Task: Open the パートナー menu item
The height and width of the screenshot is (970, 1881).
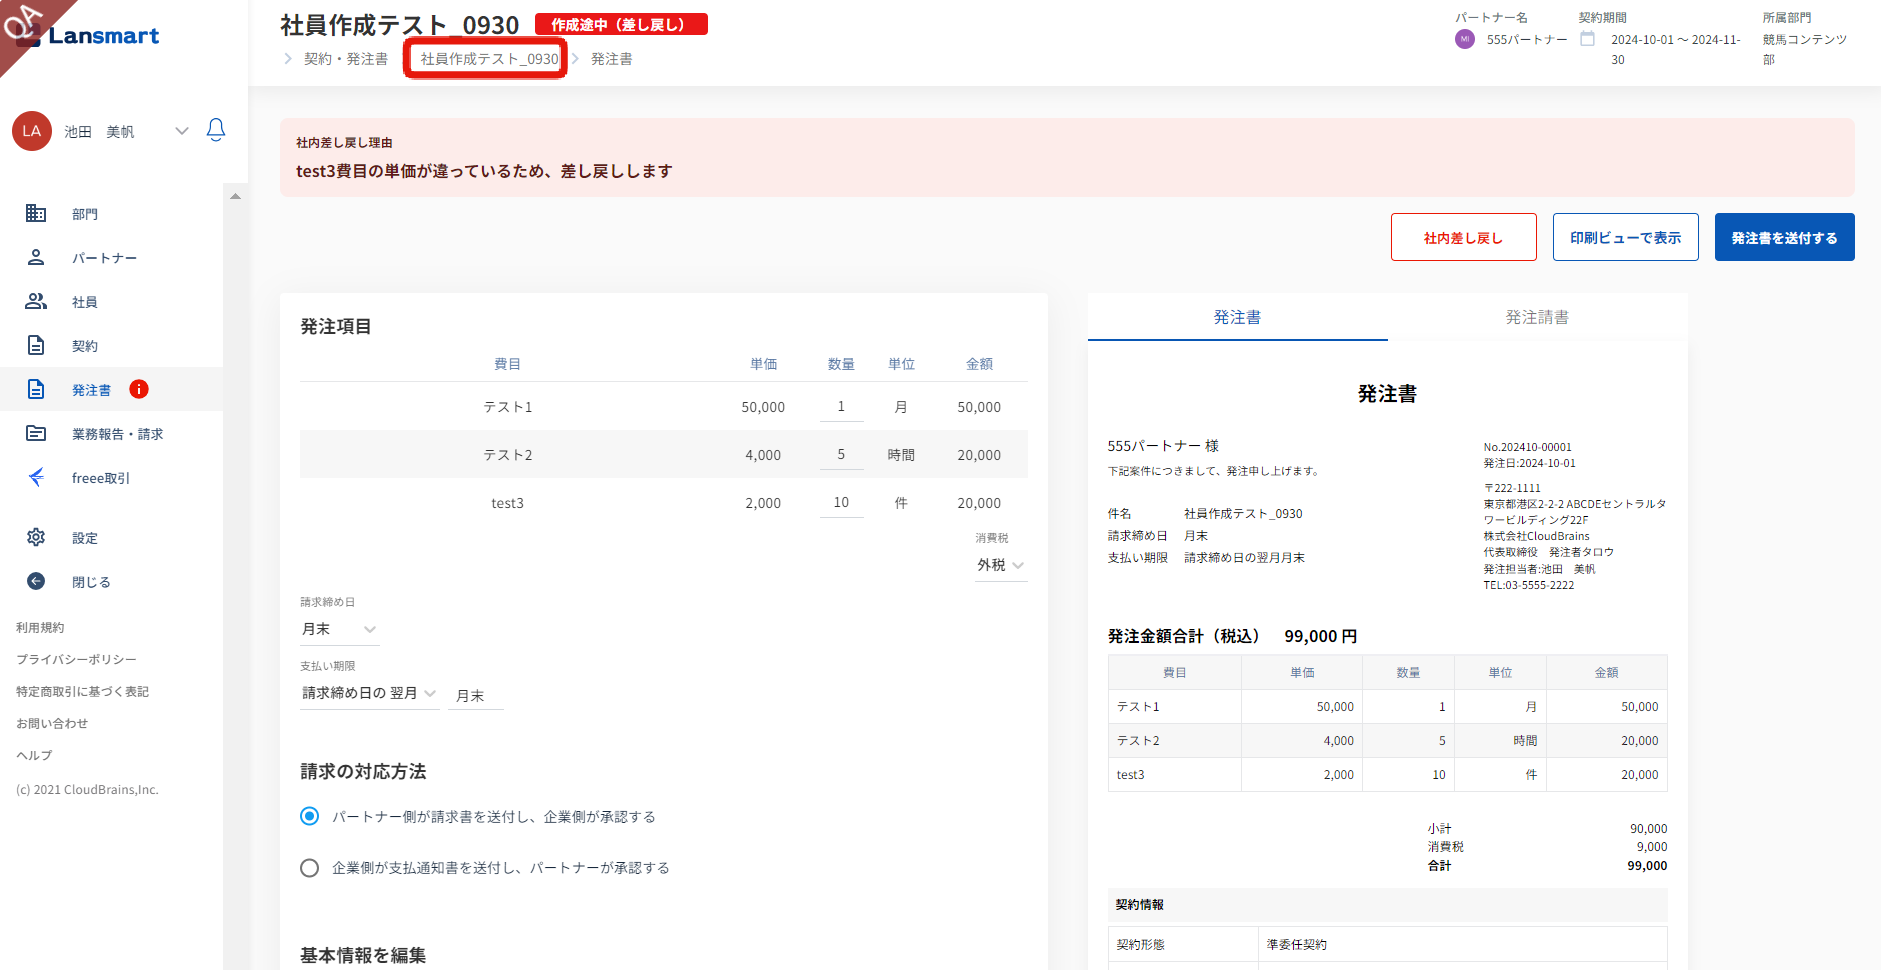Action: coord(111,257)
